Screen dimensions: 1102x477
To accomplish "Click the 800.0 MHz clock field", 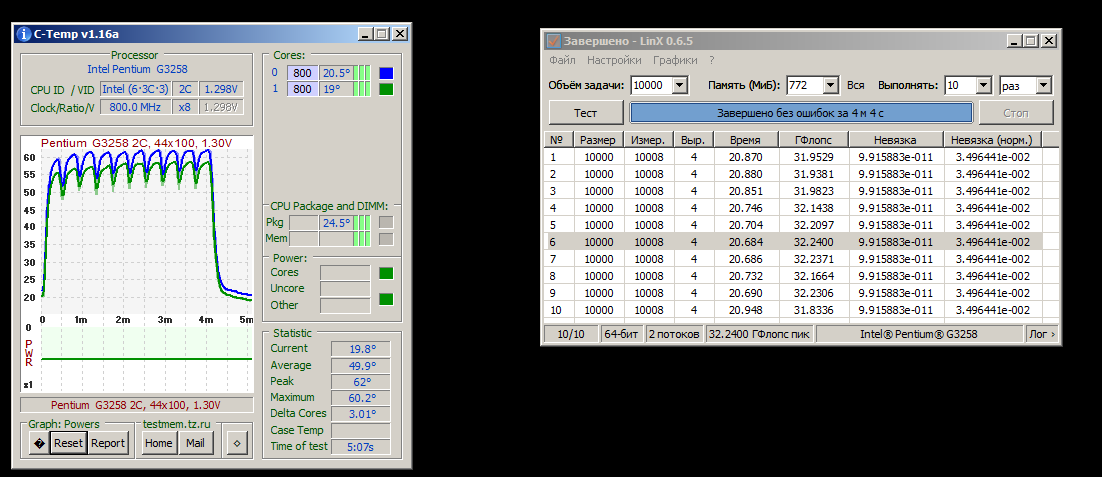I will [x=134, y=107].
